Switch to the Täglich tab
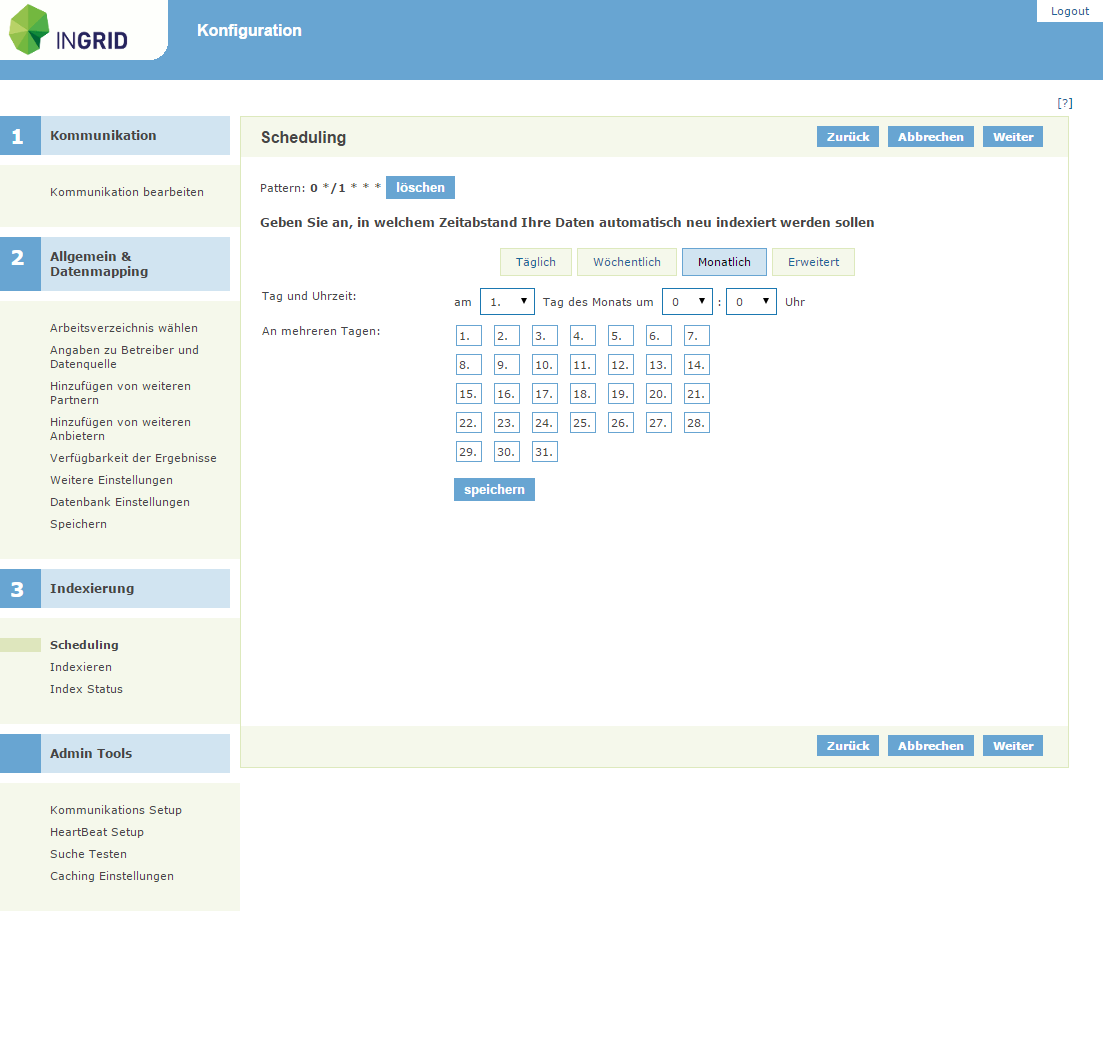The height and width of the screenshot is (1053, 1103). [x=535, y=261]
